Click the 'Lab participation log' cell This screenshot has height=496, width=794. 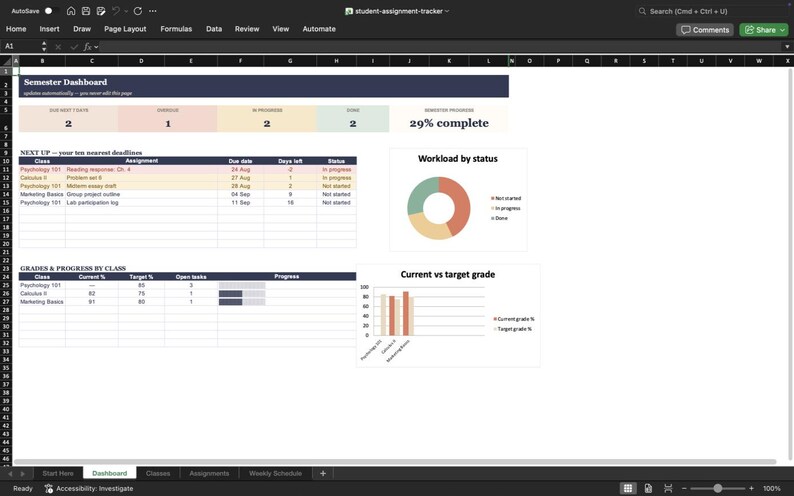(x=141, y=202)
